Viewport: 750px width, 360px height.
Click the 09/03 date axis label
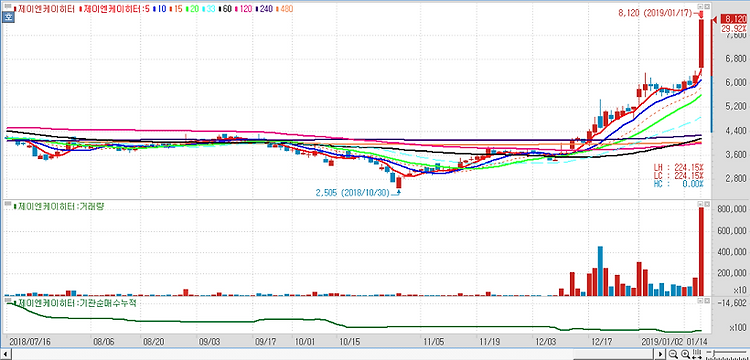click(210, 342)
